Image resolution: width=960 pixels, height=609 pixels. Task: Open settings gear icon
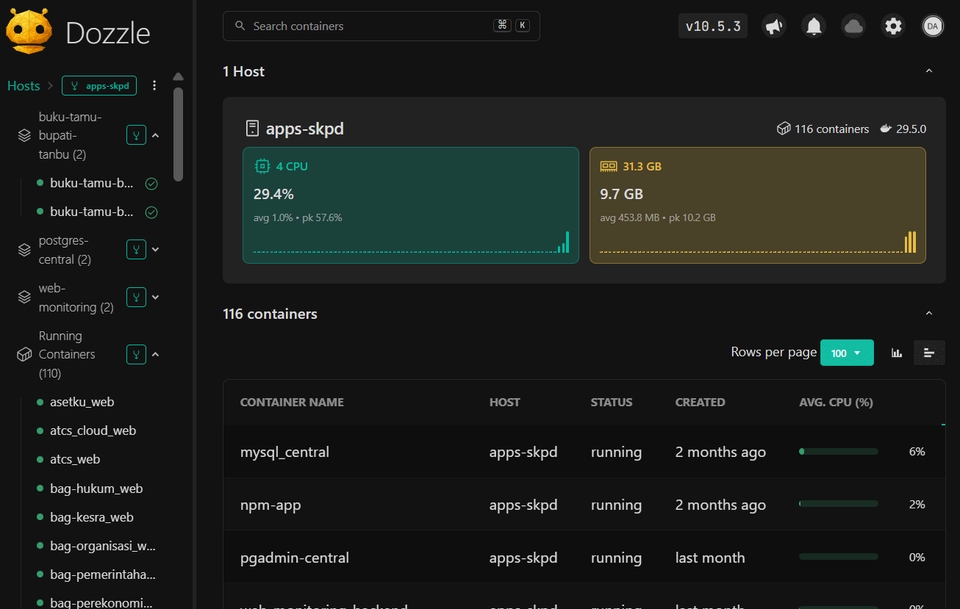coord(893,26)
